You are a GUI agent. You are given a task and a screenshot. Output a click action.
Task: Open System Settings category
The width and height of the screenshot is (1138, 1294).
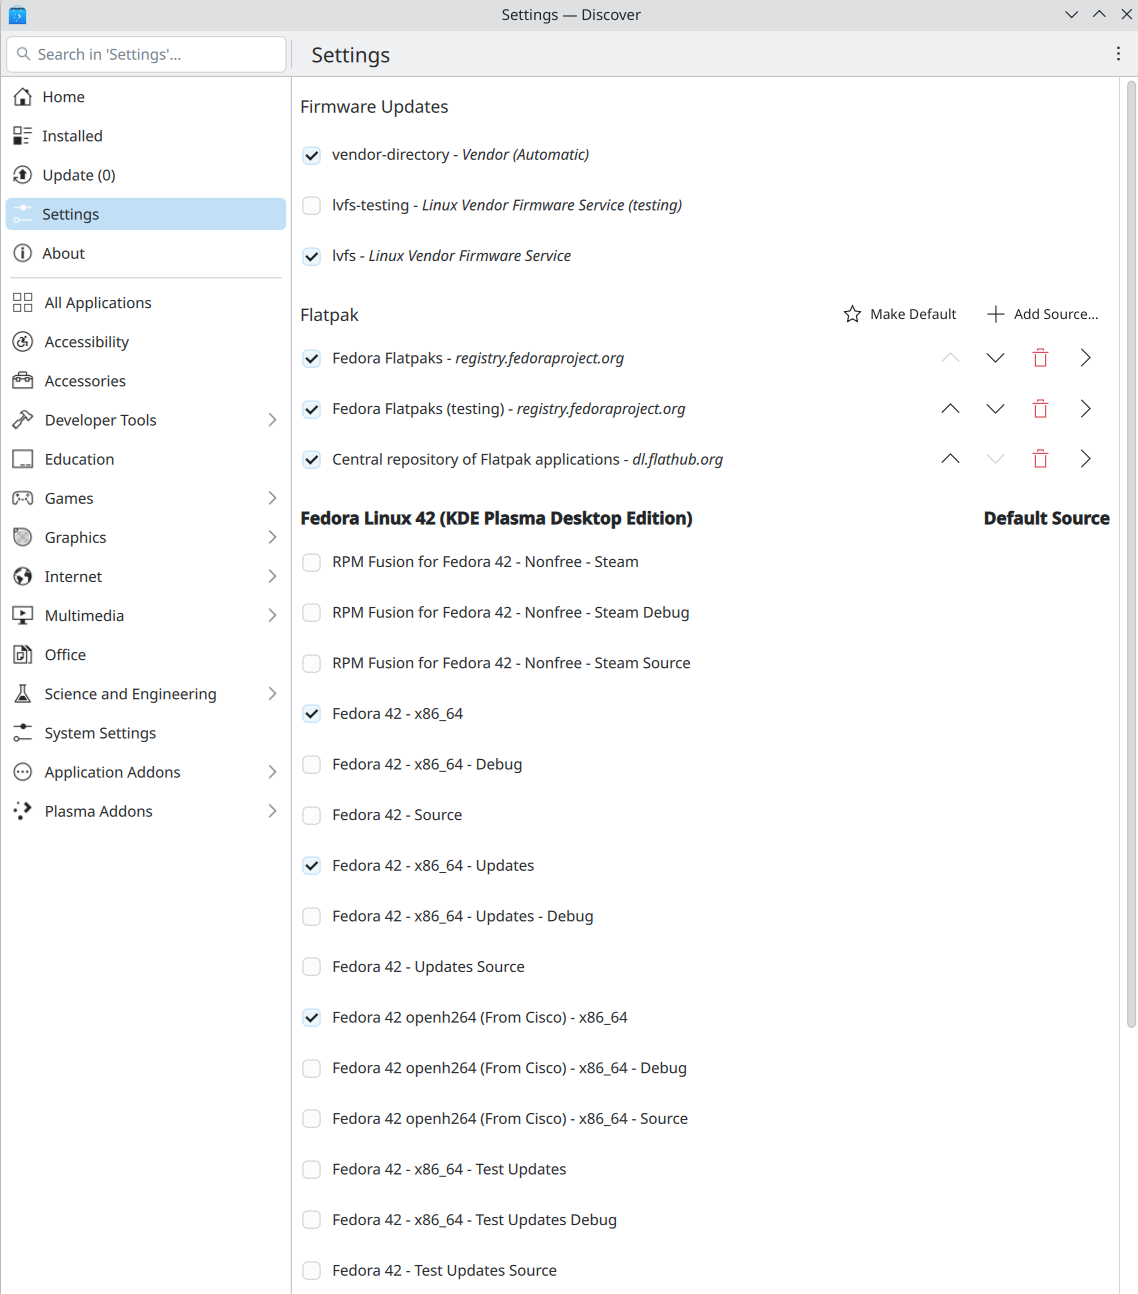(x=146, y=732)
